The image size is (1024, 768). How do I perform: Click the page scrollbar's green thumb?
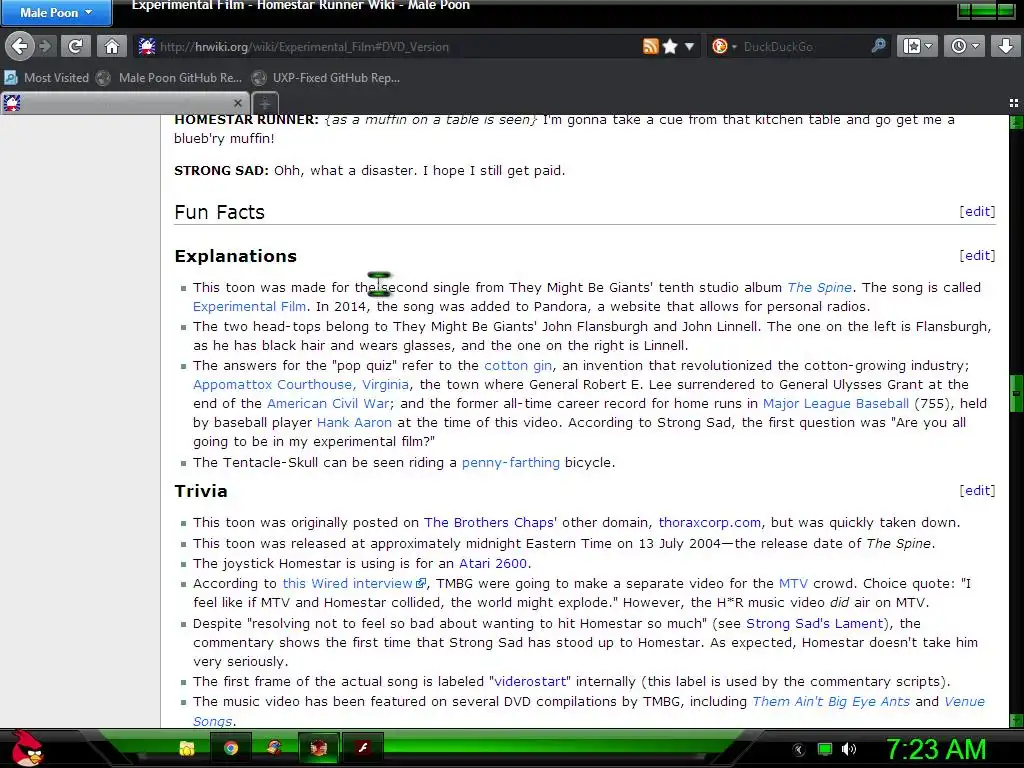1016,393
